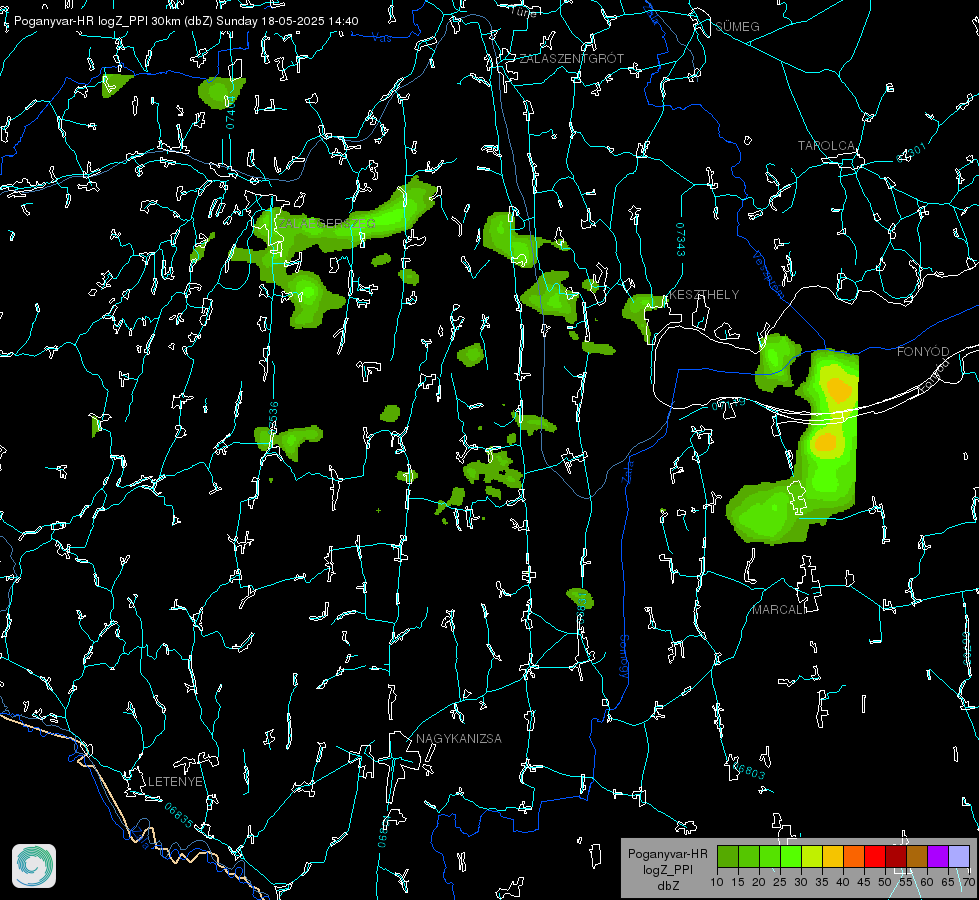979x900 pixels.
Task: Click the legend scale value 40
Action: pos(843,883)
